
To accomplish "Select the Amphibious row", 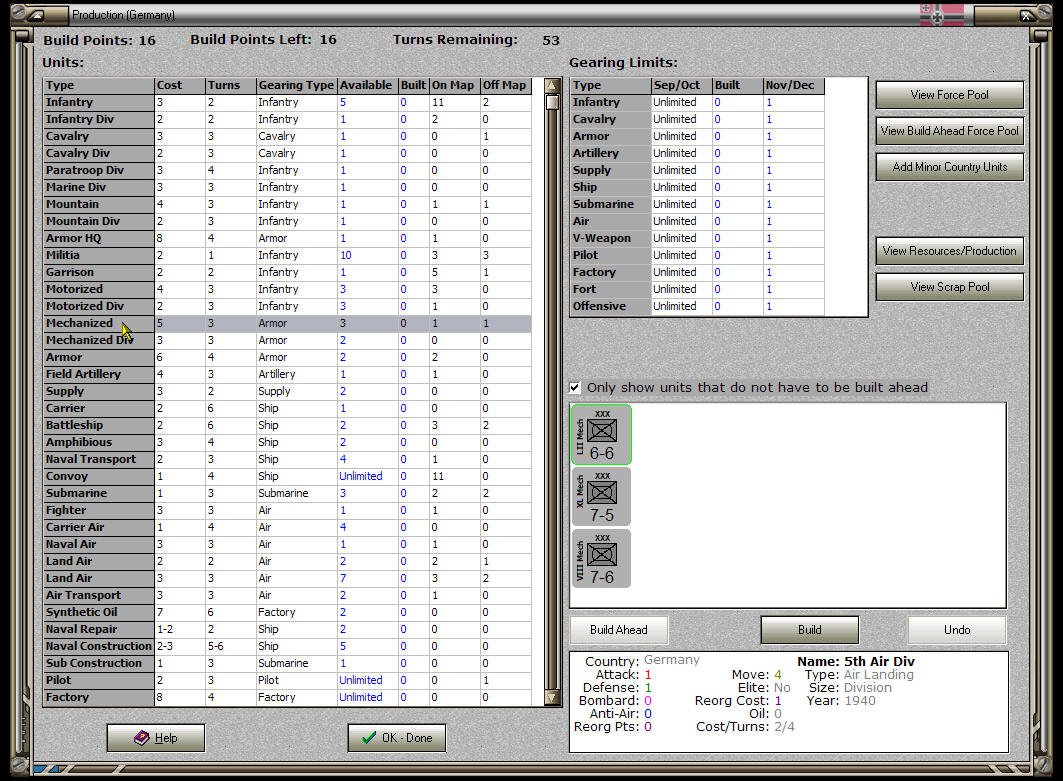I will [x=287, y=442].
